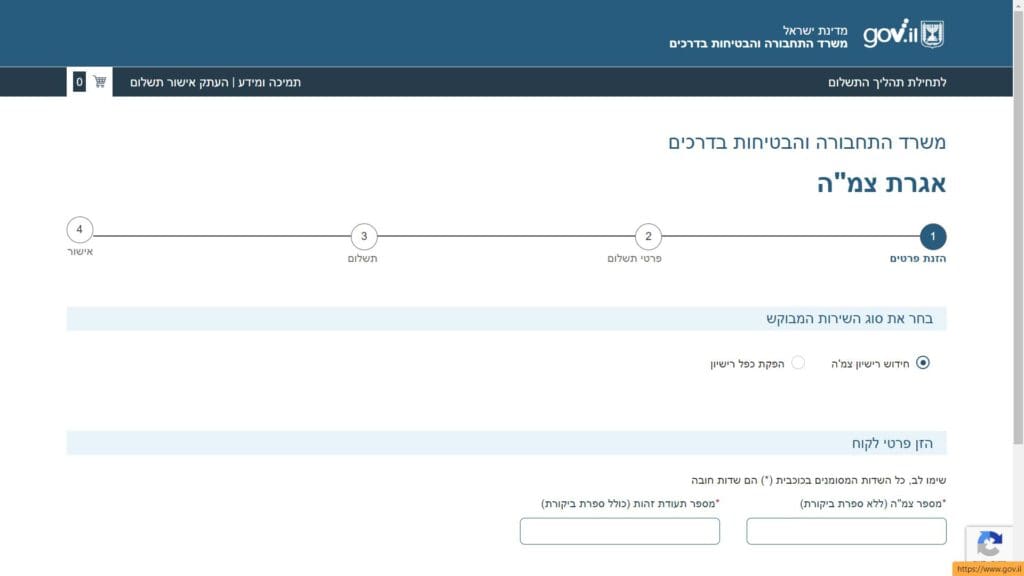Go to step 3 circle תשלום
Image resolution: width=1024 pixels, height=576 pixels.
[x=364, y=237]
